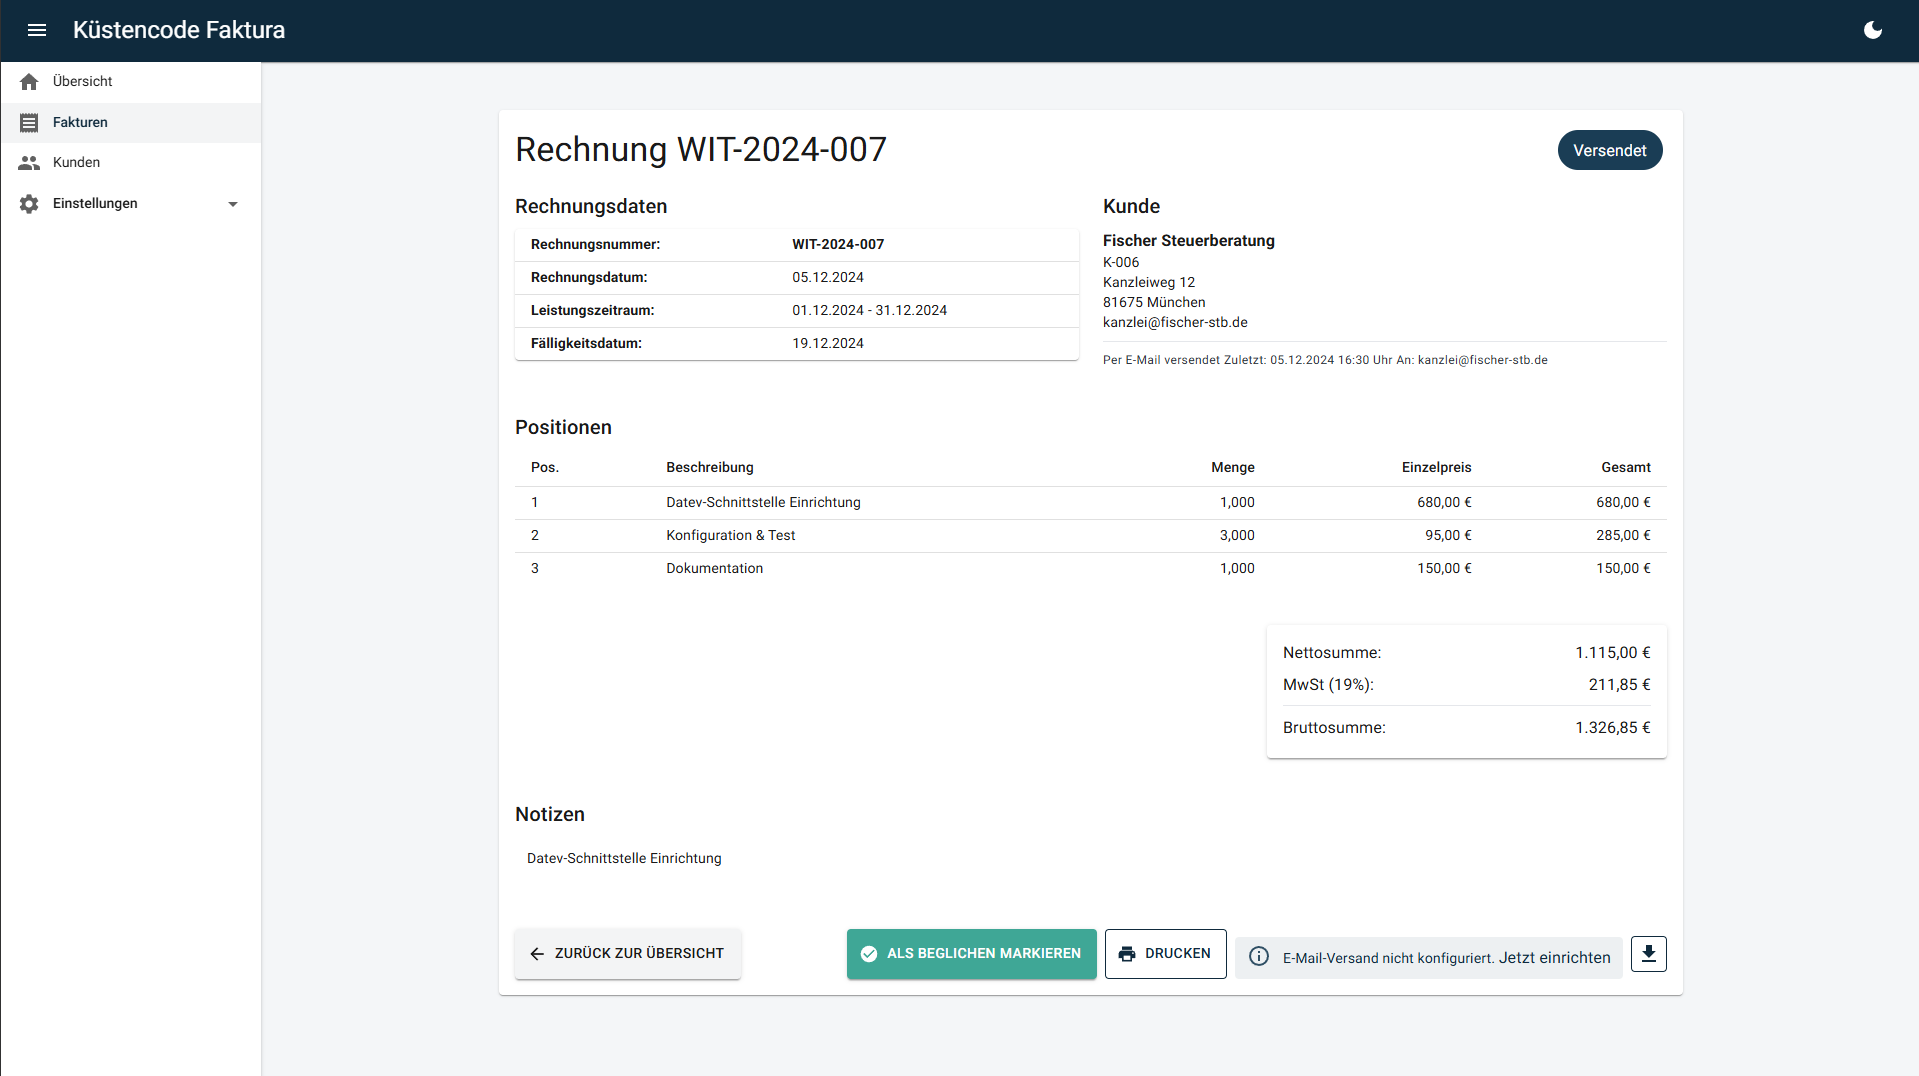
Task: Click the note Datev-Schnittstelle Einrichtung
Action: [623, 857]
